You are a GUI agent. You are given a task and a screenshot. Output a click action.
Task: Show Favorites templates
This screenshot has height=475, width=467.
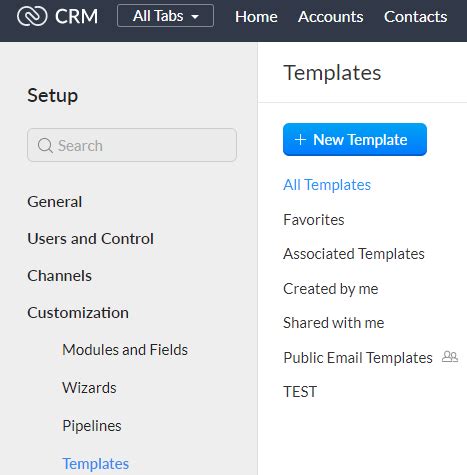(314, 220)
